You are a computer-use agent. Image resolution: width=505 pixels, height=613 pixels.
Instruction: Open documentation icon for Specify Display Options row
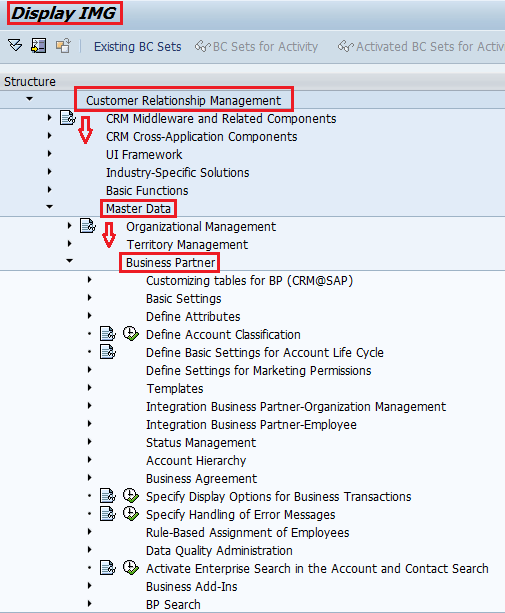[x=108, y=496]
